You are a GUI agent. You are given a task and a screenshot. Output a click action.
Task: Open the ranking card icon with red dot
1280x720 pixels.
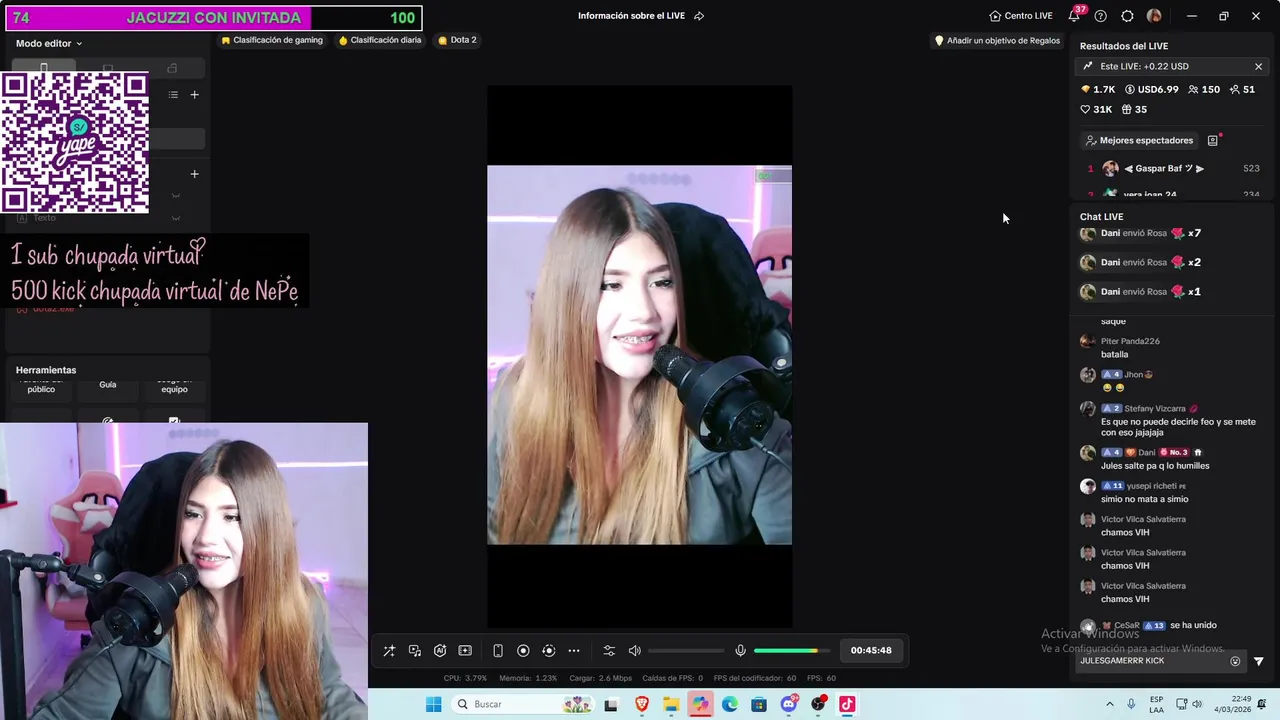point(1213,141)
